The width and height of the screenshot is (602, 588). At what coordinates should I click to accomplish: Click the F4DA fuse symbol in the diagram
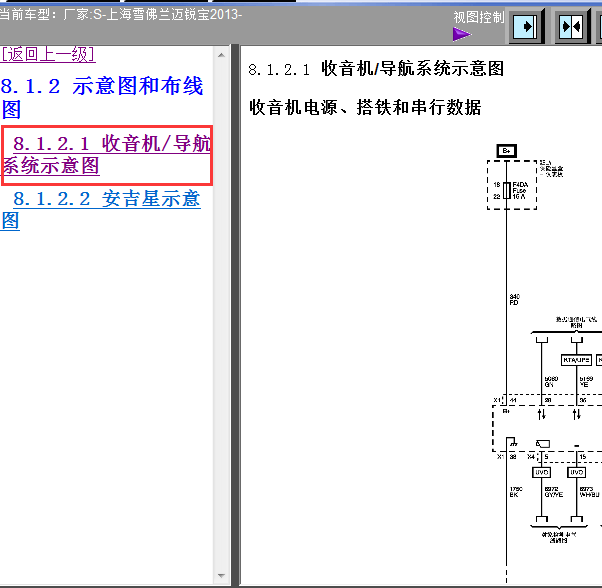tap(506, 190)
